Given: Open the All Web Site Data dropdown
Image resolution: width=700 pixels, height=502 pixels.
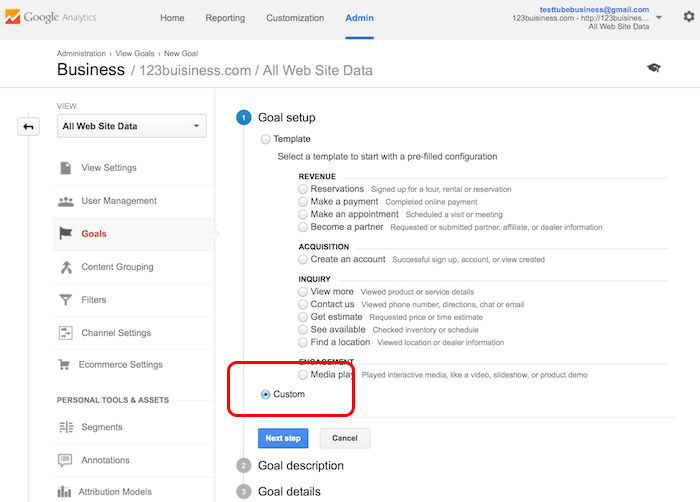Looking at the screenshot, I should click(x=132, y=126).
